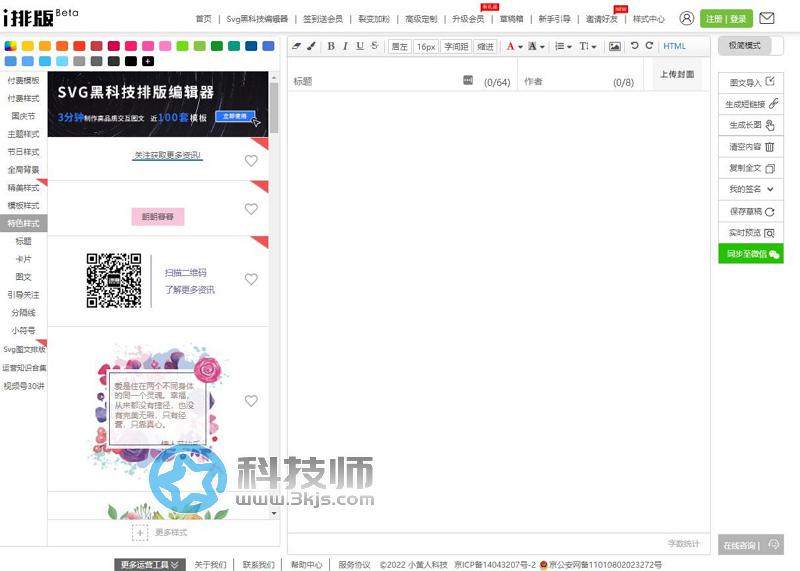Select the eraser clear-format tool
The width and height of the screenshot is (800, 571).
(x=296, y=46)
